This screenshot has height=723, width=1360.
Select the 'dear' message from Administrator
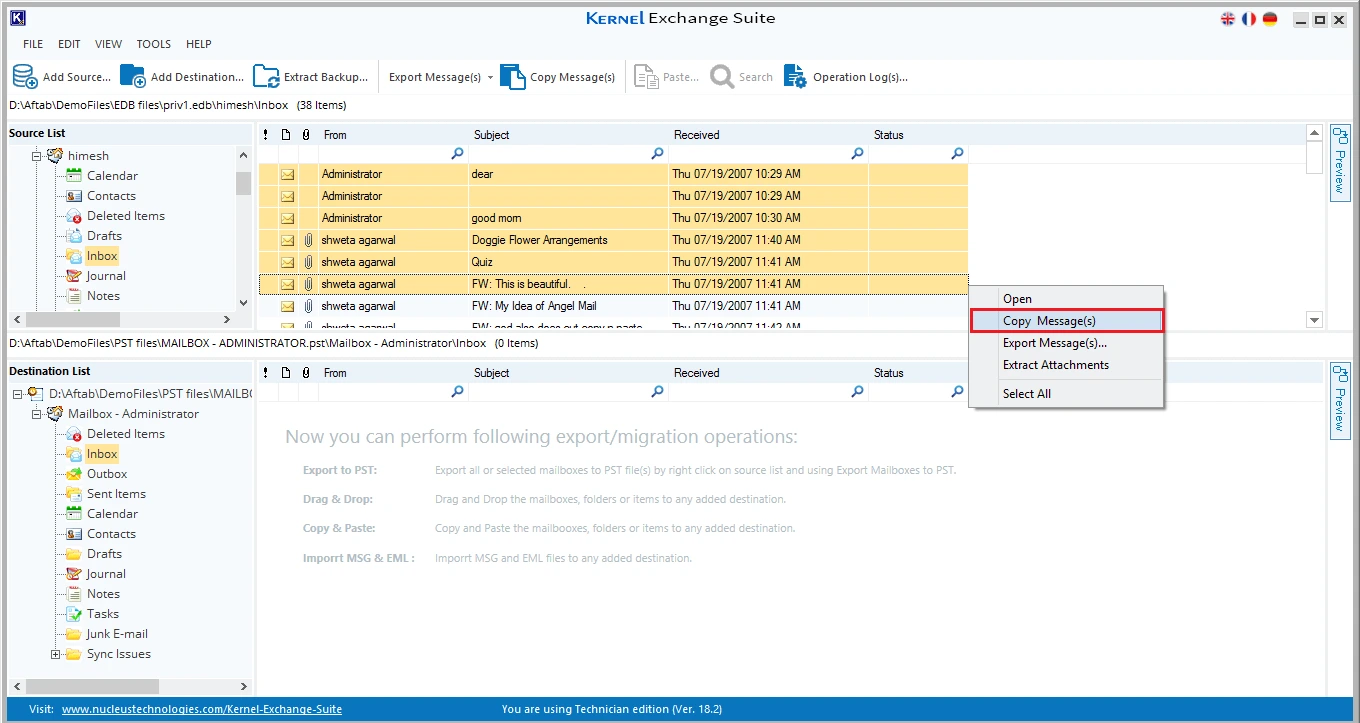613,174
